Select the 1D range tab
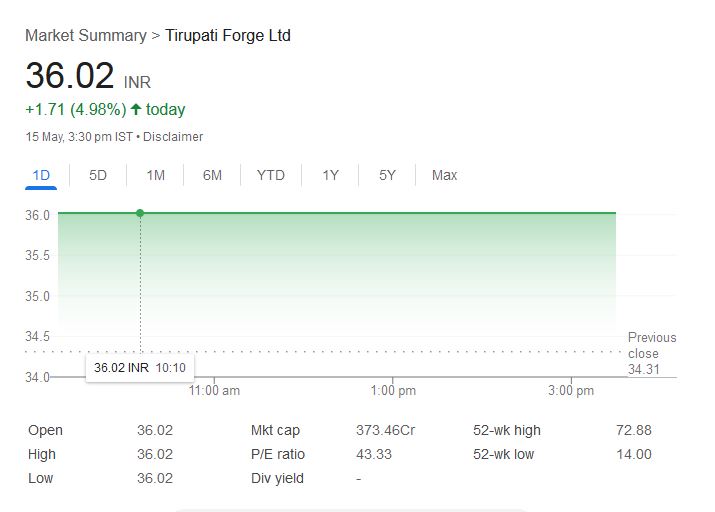715x512 pixels. pos(41,176)
